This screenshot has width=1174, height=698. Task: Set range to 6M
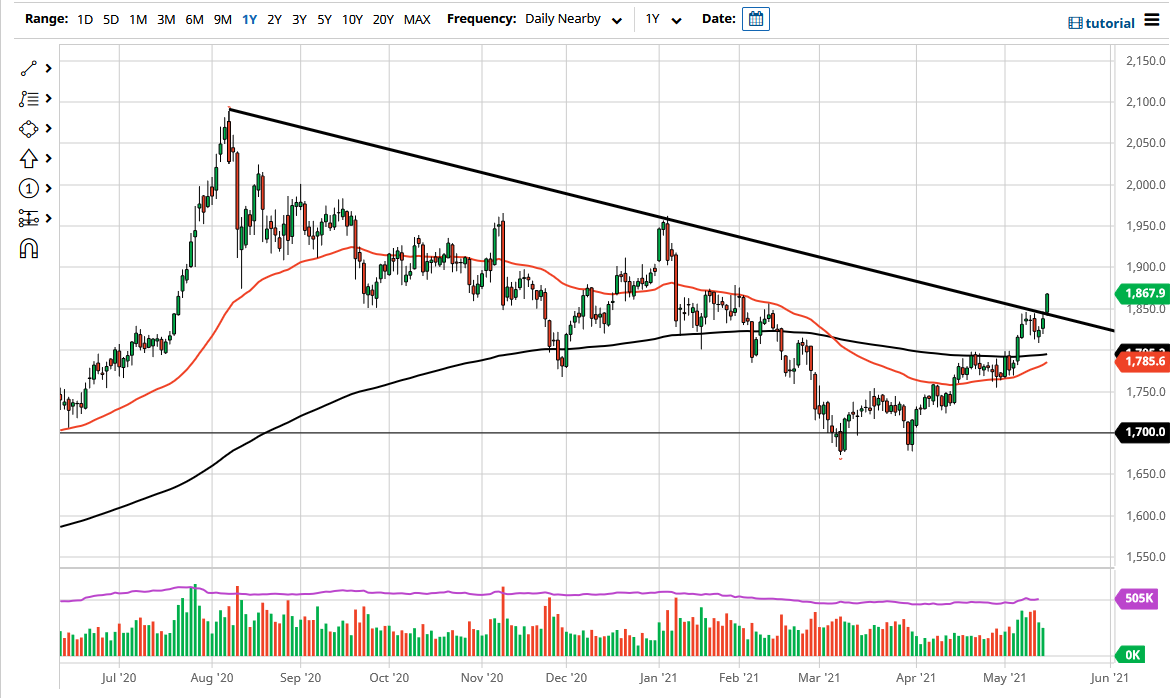click(x=195, y=19)
